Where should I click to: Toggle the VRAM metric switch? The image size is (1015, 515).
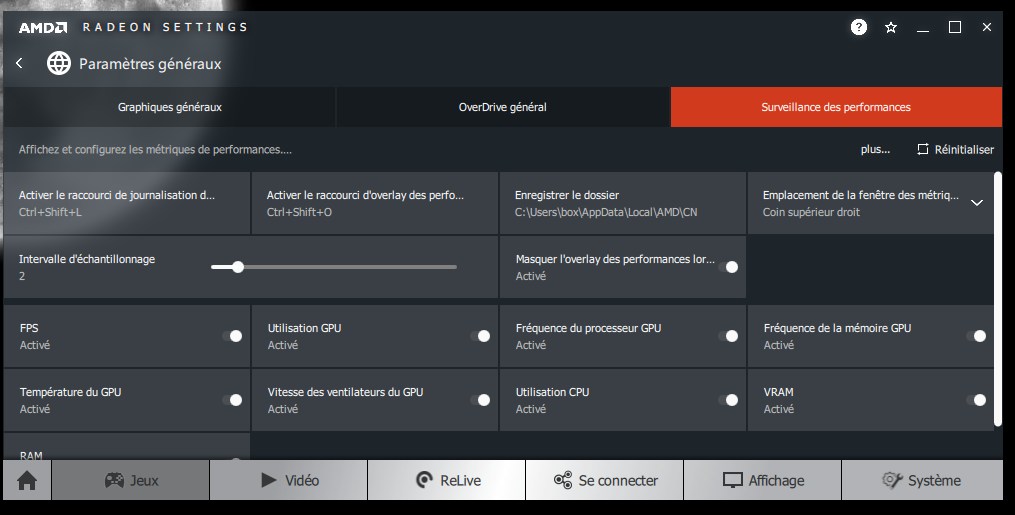976,400
